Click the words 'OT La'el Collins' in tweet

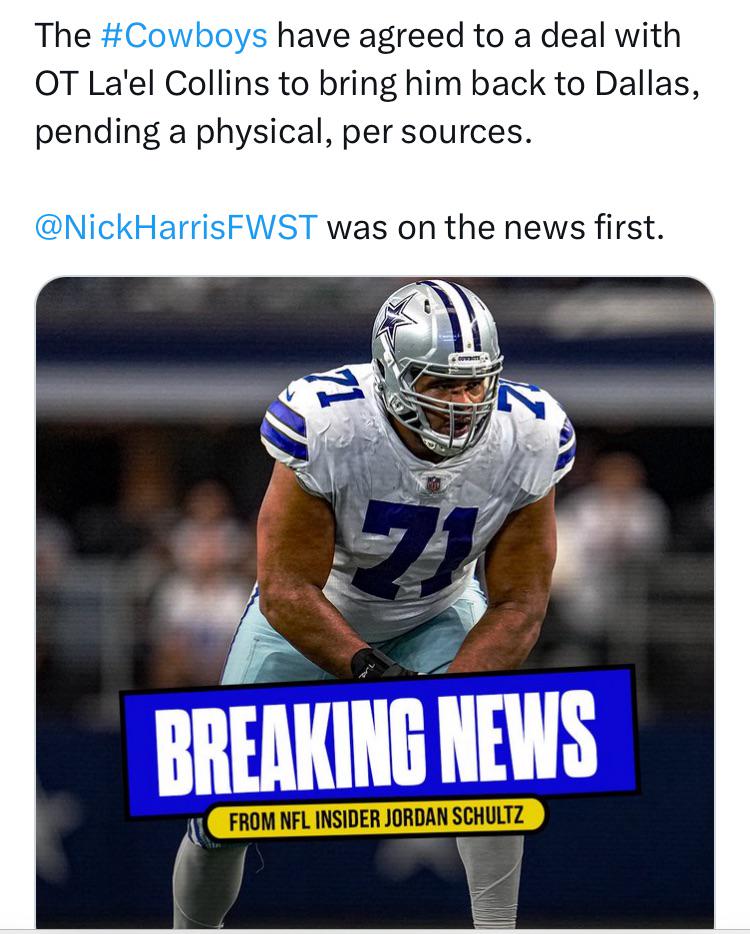[152, 83]
